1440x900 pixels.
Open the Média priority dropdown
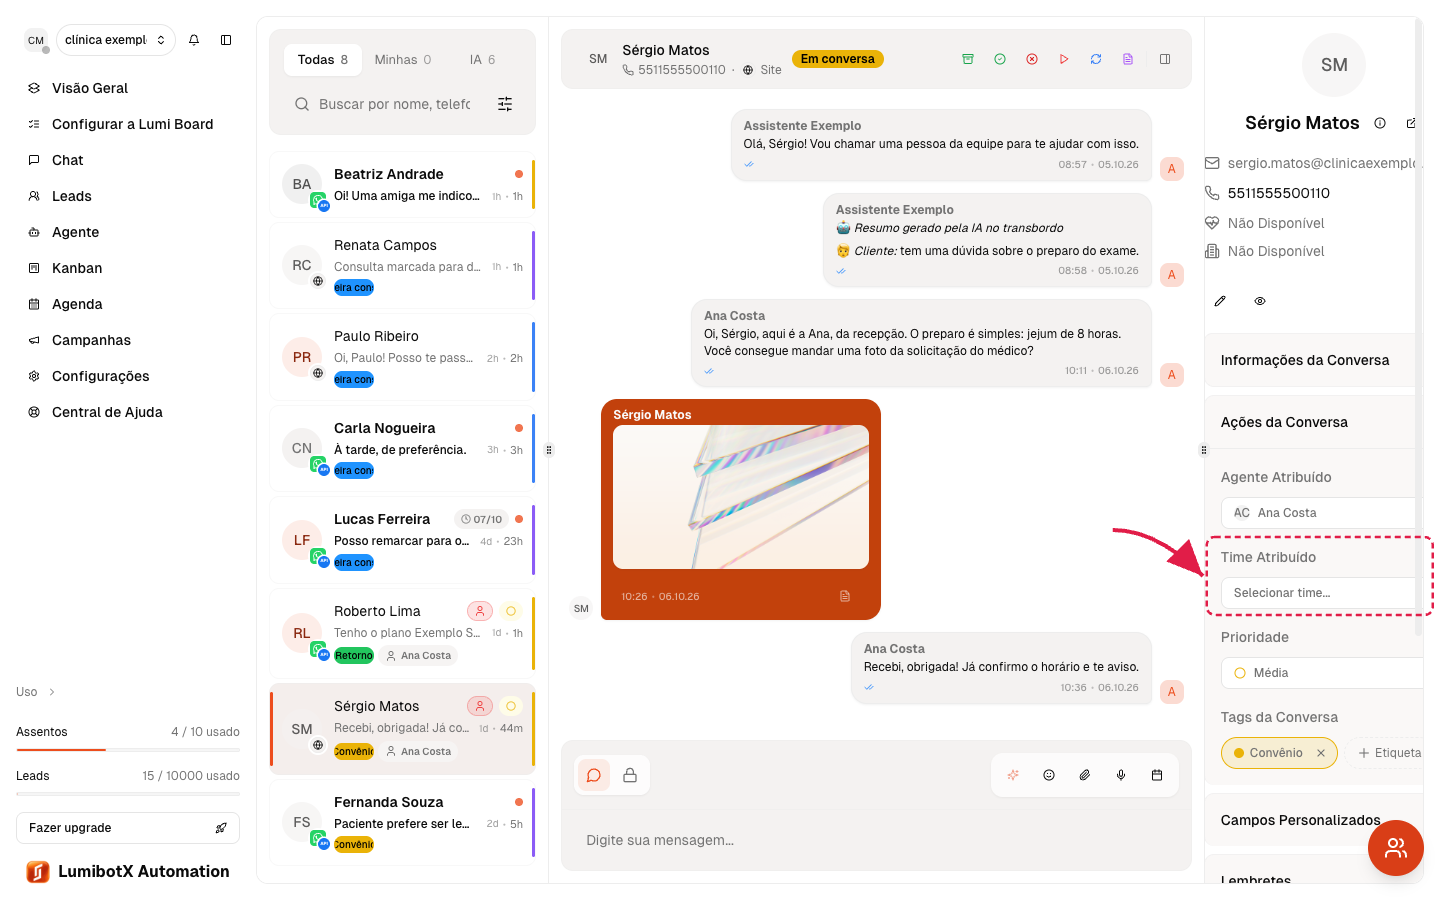click(1321, 673)
